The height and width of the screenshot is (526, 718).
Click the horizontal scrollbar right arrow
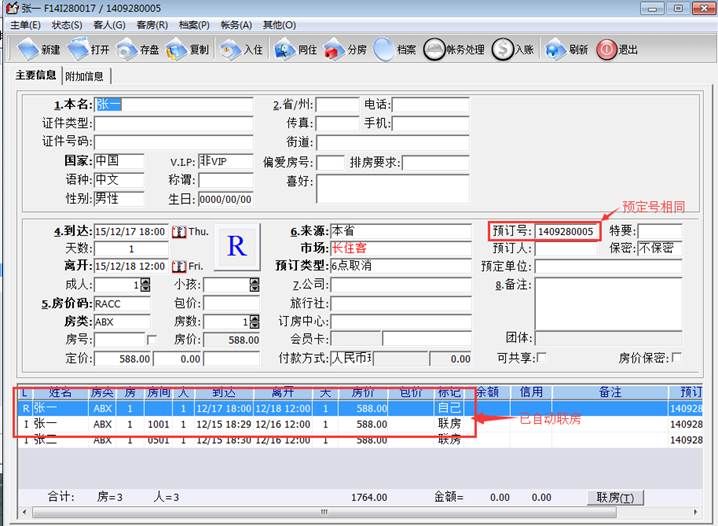click(696, 512)
